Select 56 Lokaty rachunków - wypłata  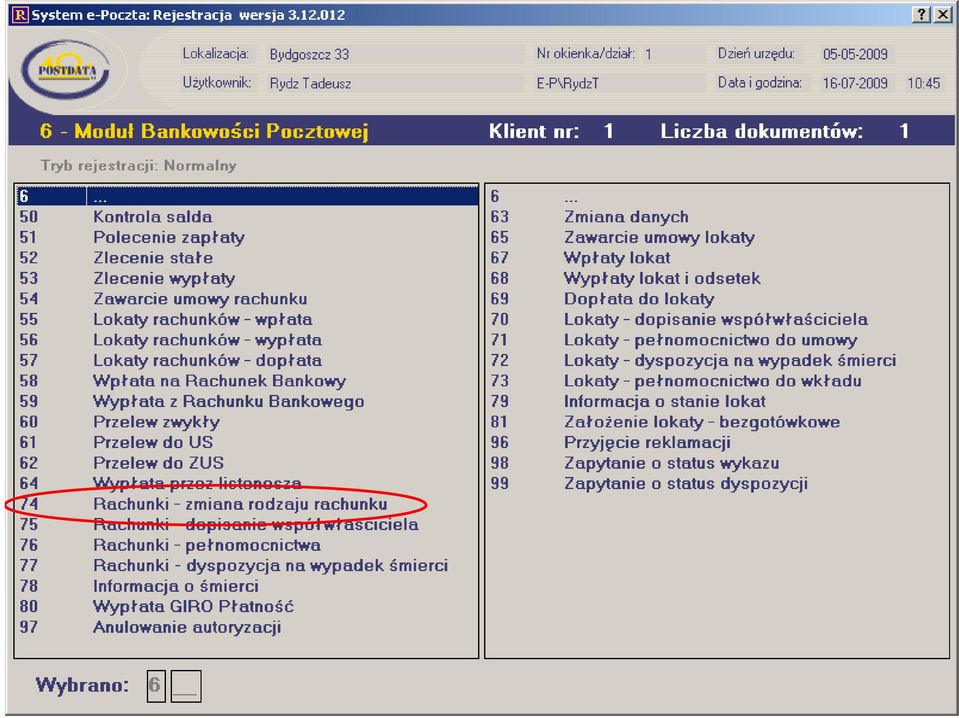(246, 339)
